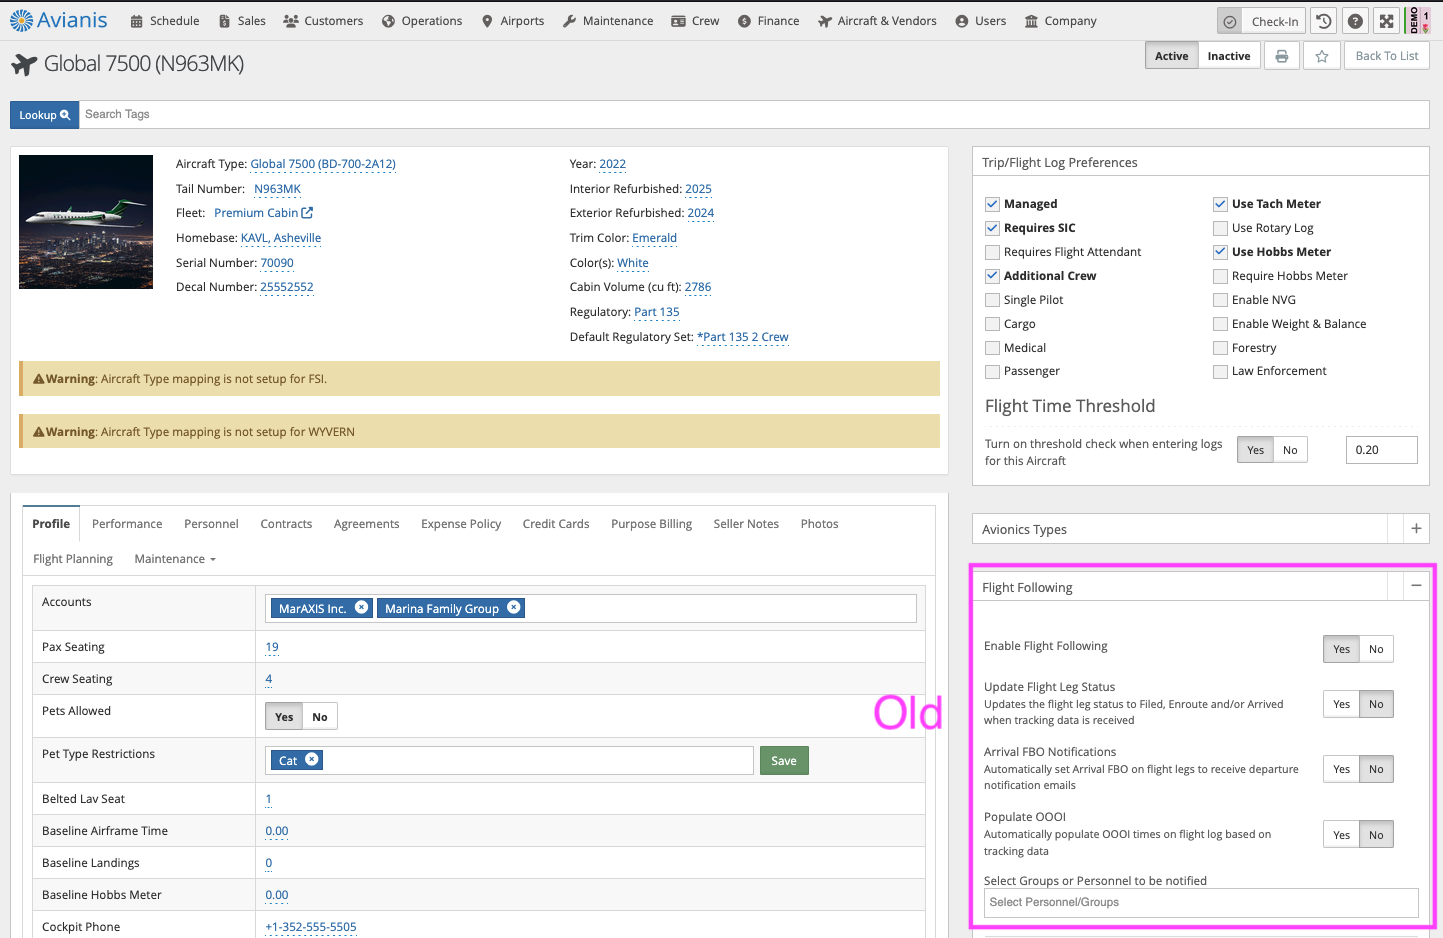Viewport: 1443px width, 938px height.
Task: Check the Enable Weight & Balance checkbox
Action: pos(1220,324)
